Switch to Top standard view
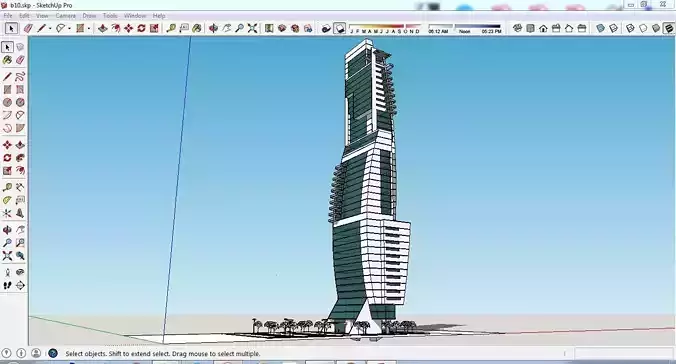This screenshot has height=364, width=676. [530, 28]
